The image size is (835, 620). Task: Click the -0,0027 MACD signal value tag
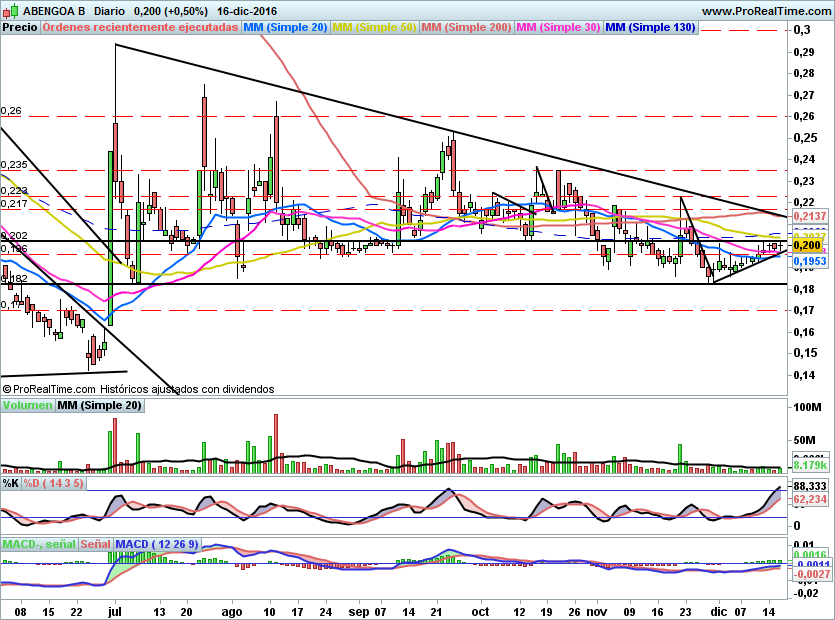click(x=811, y=574)
